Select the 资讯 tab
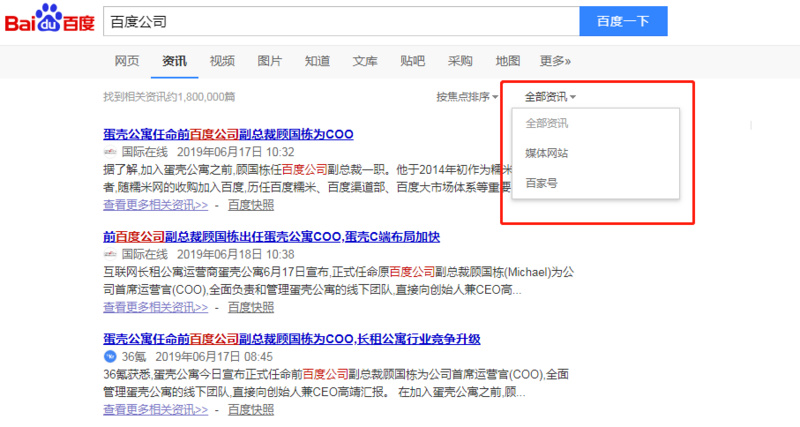800x427 pixels. click(x=174, y=61)
